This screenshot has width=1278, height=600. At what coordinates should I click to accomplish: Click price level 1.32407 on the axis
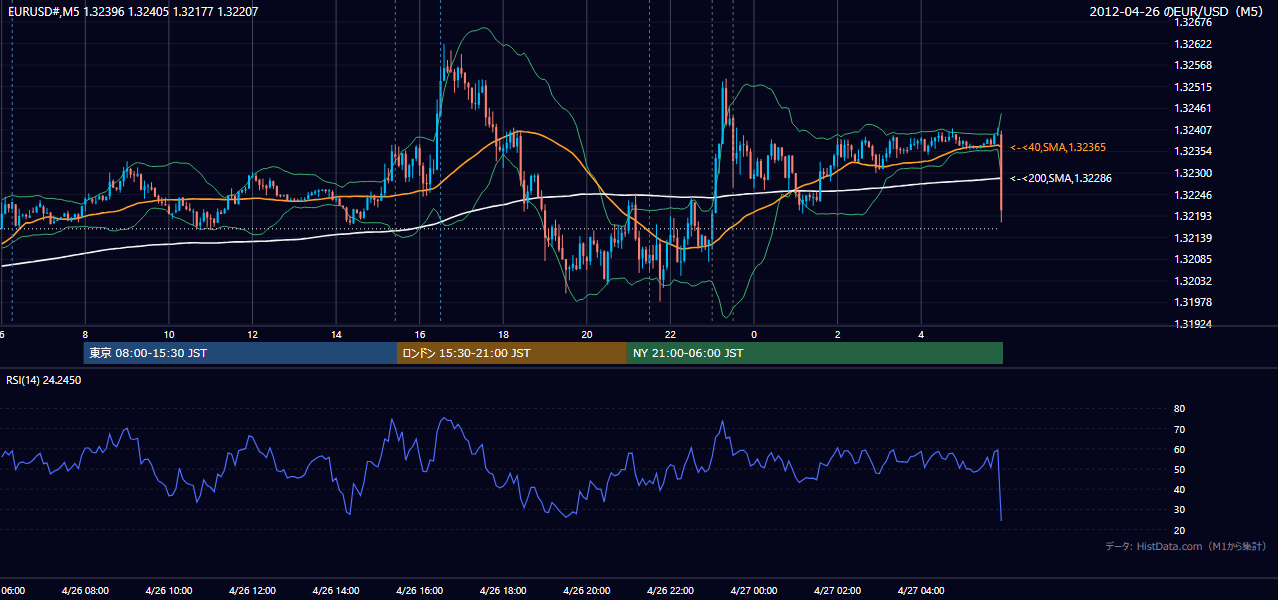coord(1194,130)
